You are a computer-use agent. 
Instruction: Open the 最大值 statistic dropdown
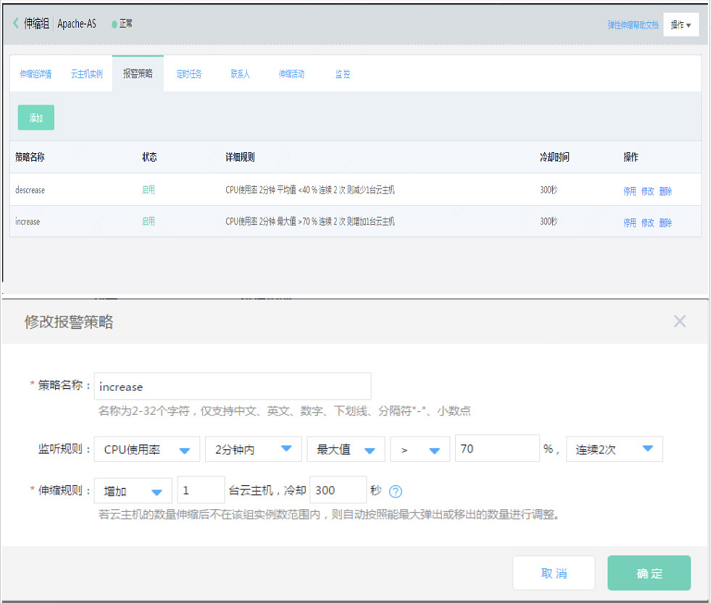(346, 449)
